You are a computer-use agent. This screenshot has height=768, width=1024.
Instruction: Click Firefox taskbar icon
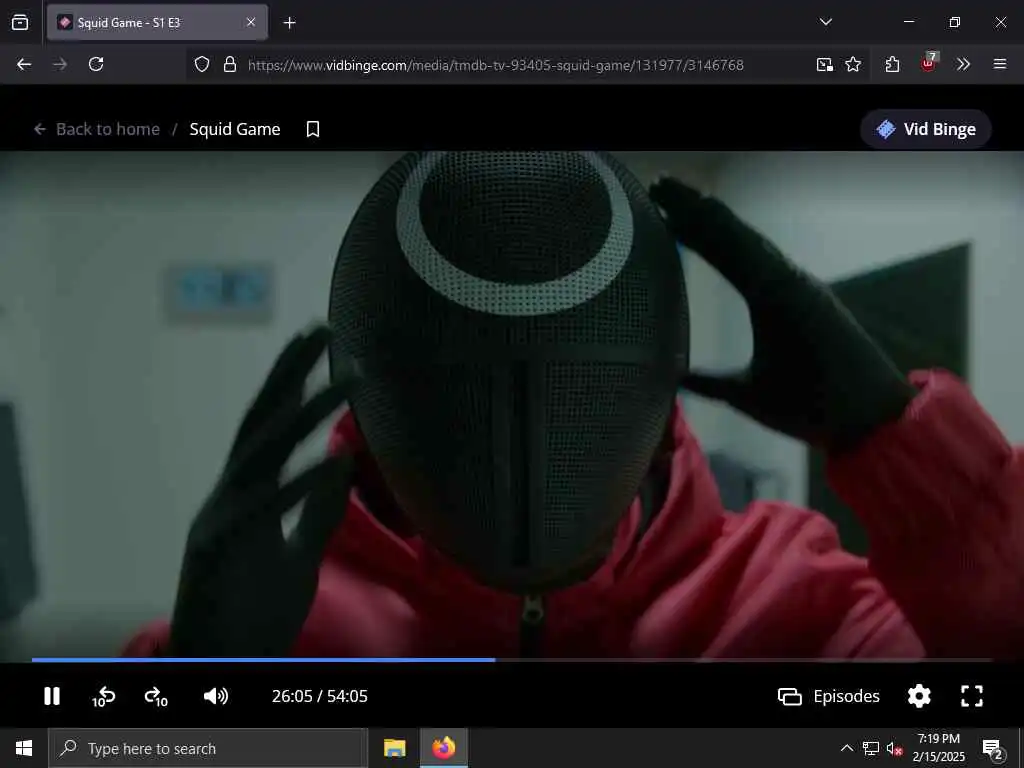443,748
